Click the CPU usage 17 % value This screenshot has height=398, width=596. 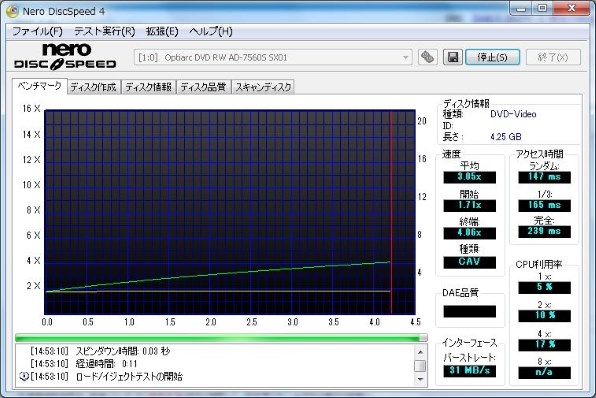tap(544, 345)
